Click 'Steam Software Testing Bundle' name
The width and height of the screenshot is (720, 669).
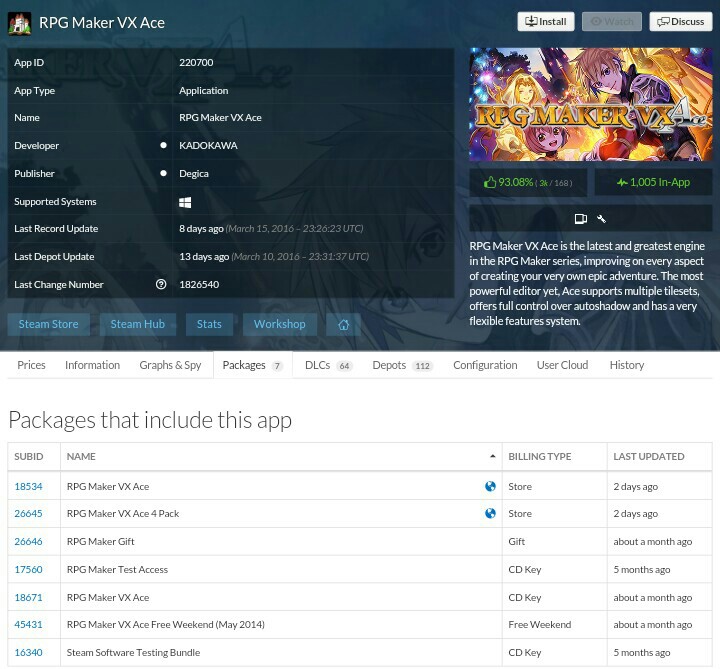point(133,652)
